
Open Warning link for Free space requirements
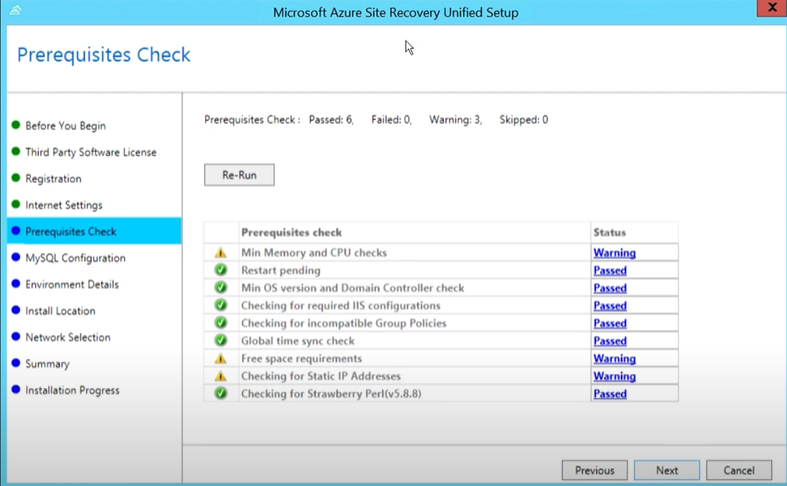(614, 358)
